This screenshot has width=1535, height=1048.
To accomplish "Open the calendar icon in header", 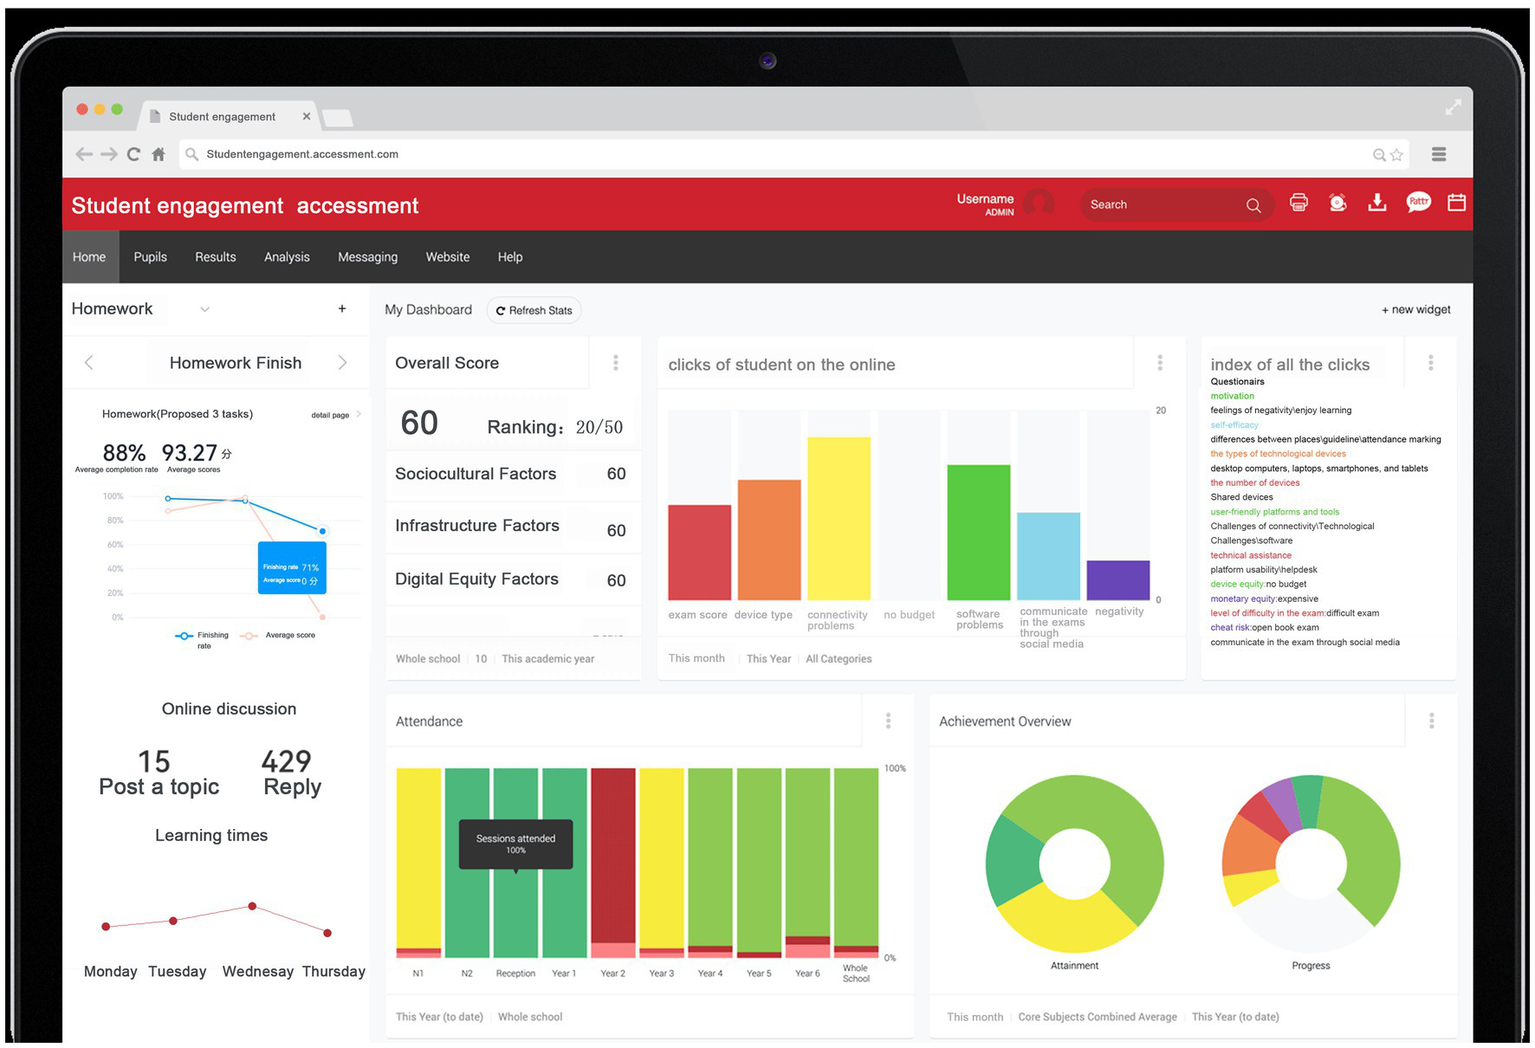I will coord(1456,203).
